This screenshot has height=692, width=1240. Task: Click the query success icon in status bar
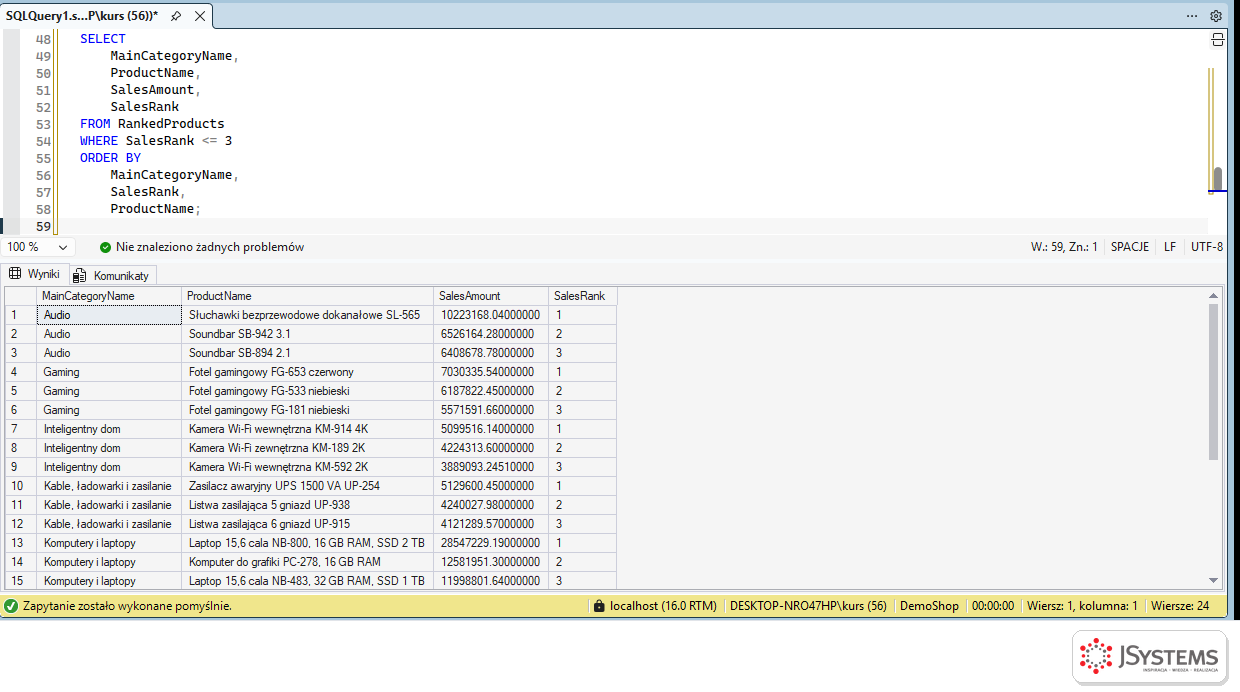[x=11, y=606]
